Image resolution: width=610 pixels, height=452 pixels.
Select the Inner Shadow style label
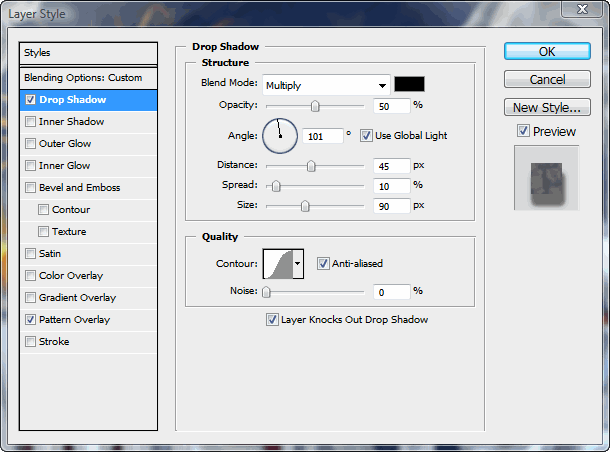(72, 122)
